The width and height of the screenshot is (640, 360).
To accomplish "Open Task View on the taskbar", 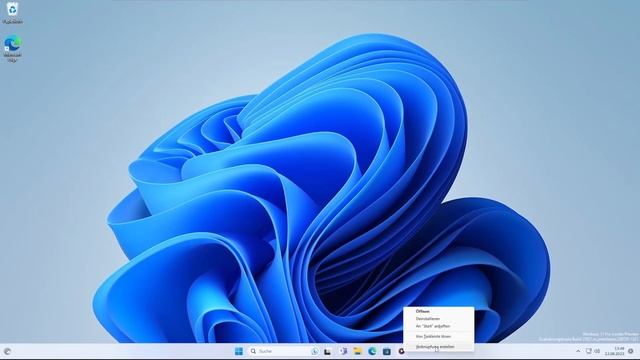I will coord(328,351).
